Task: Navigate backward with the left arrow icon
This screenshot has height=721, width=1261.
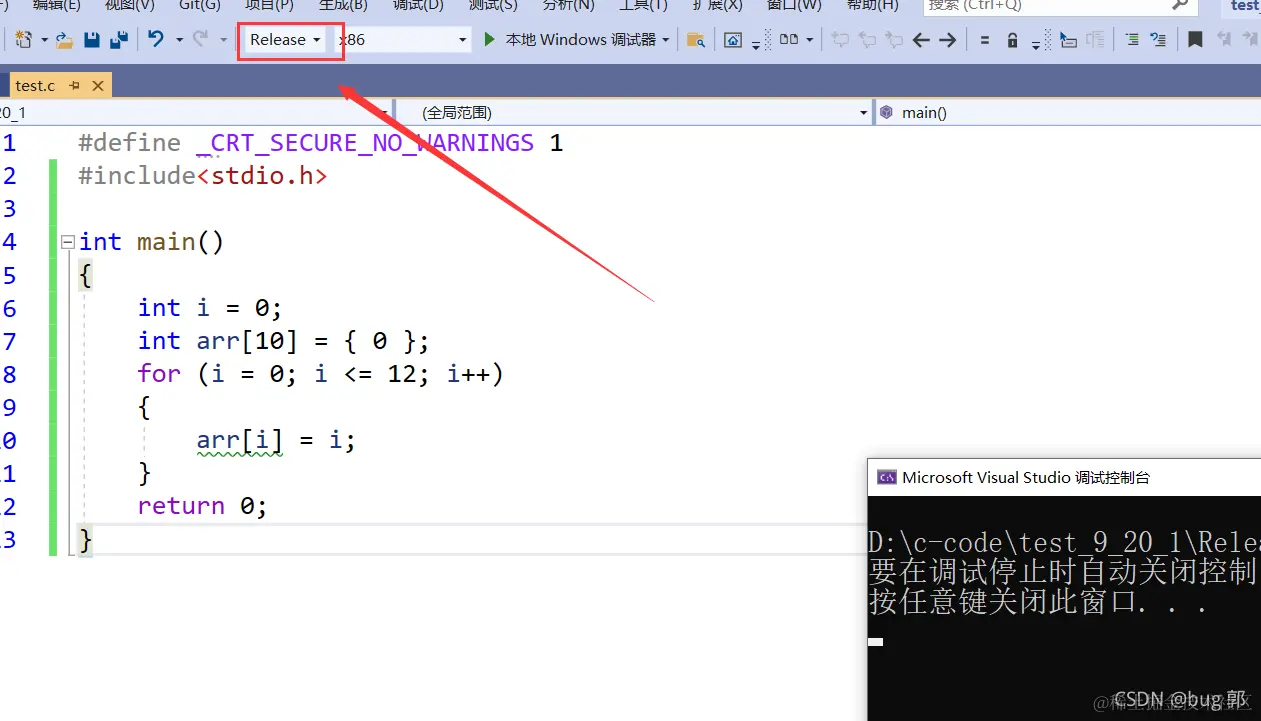Action: point(921,40)
